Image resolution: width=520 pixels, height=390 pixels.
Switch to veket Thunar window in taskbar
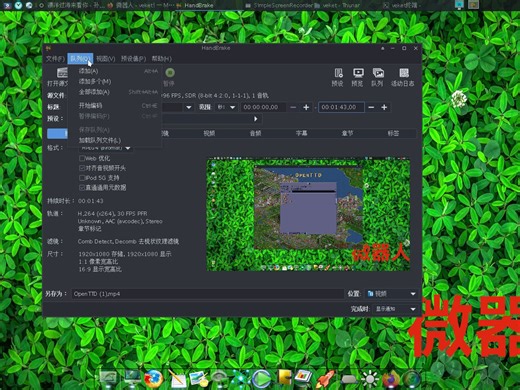[x=337, y=5]
